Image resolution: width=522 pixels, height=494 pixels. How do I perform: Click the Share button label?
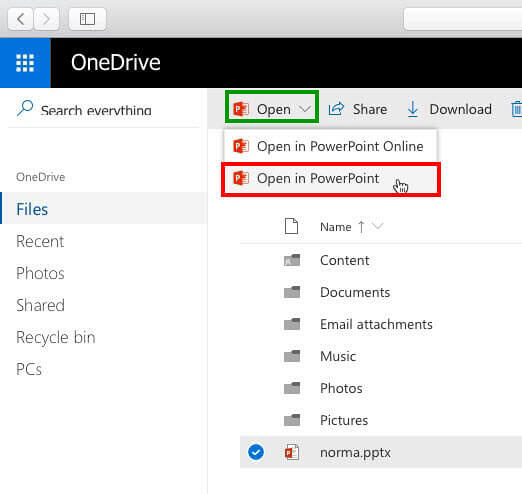[370, 109]
